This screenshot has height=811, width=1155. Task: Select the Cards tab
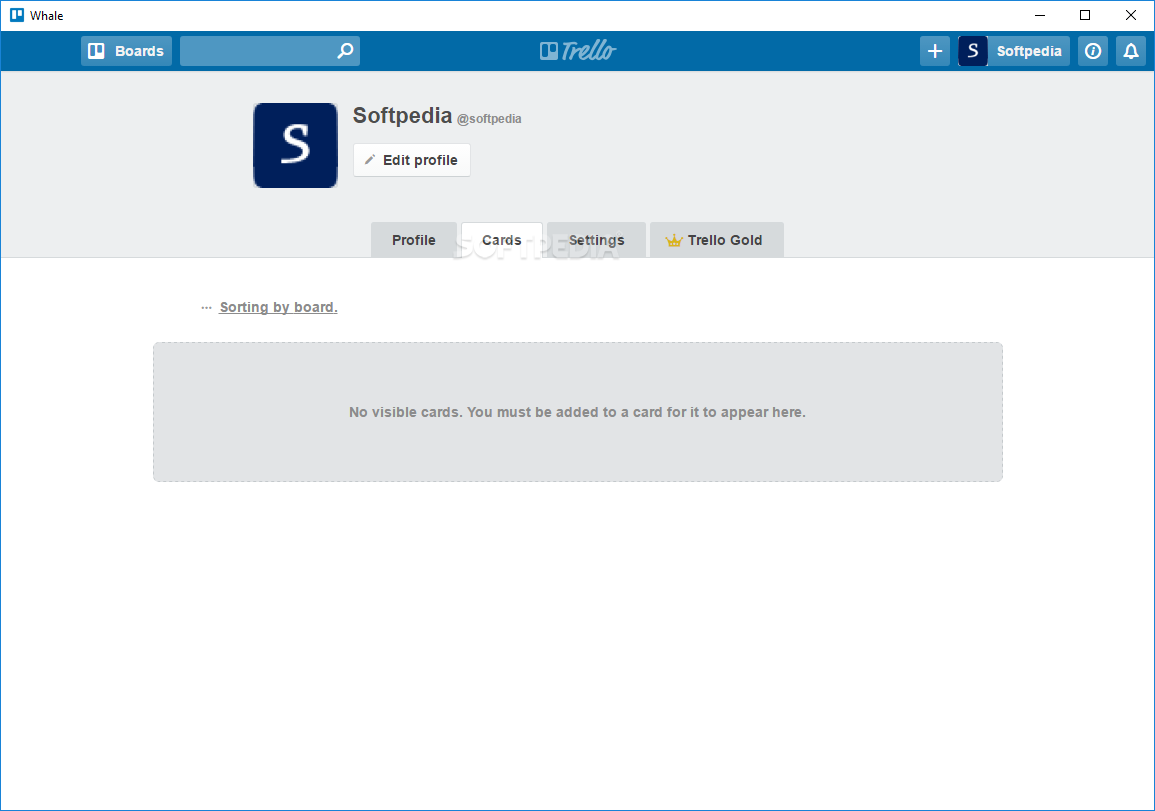click(502, 240)
